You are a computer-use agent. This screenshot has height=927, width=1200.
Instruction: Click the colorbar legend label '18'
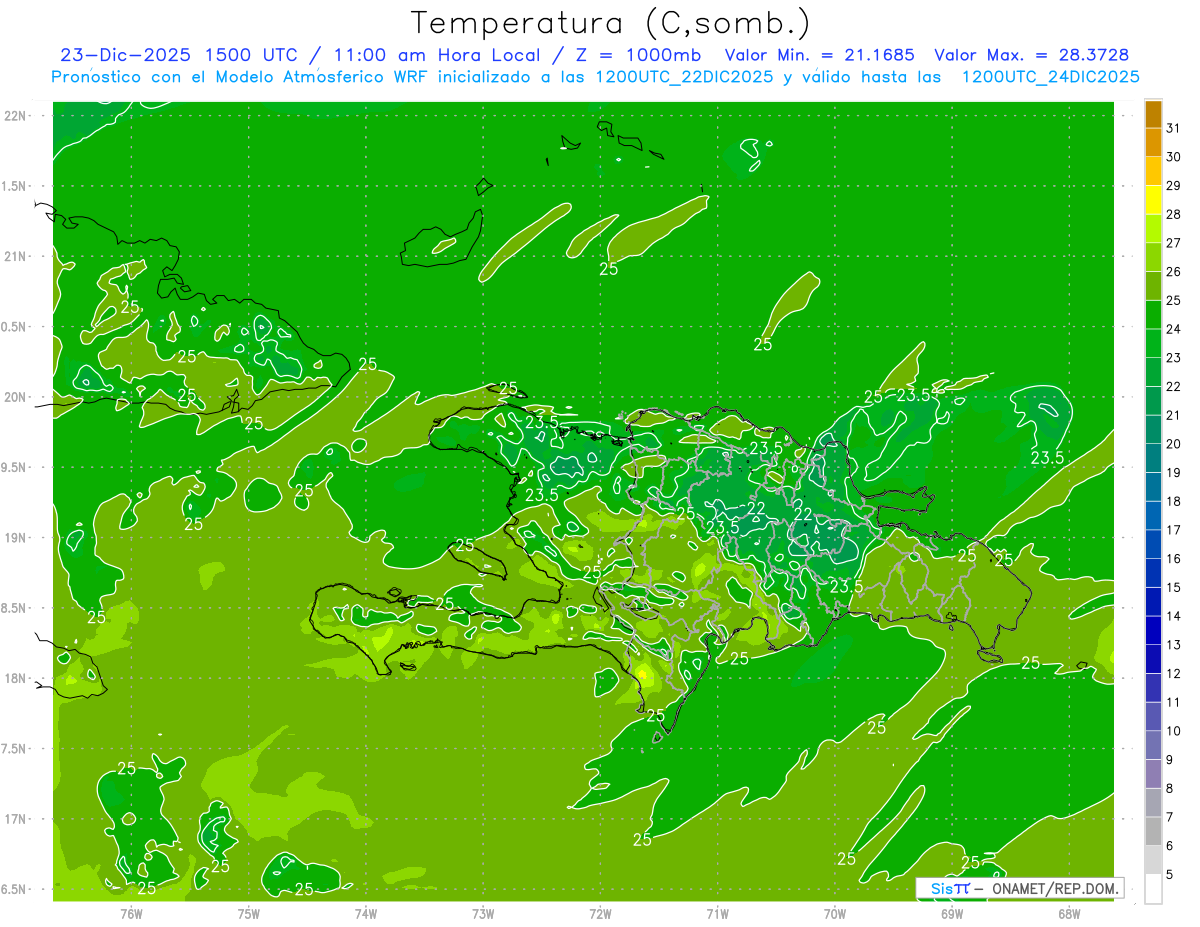[1174, 502]
